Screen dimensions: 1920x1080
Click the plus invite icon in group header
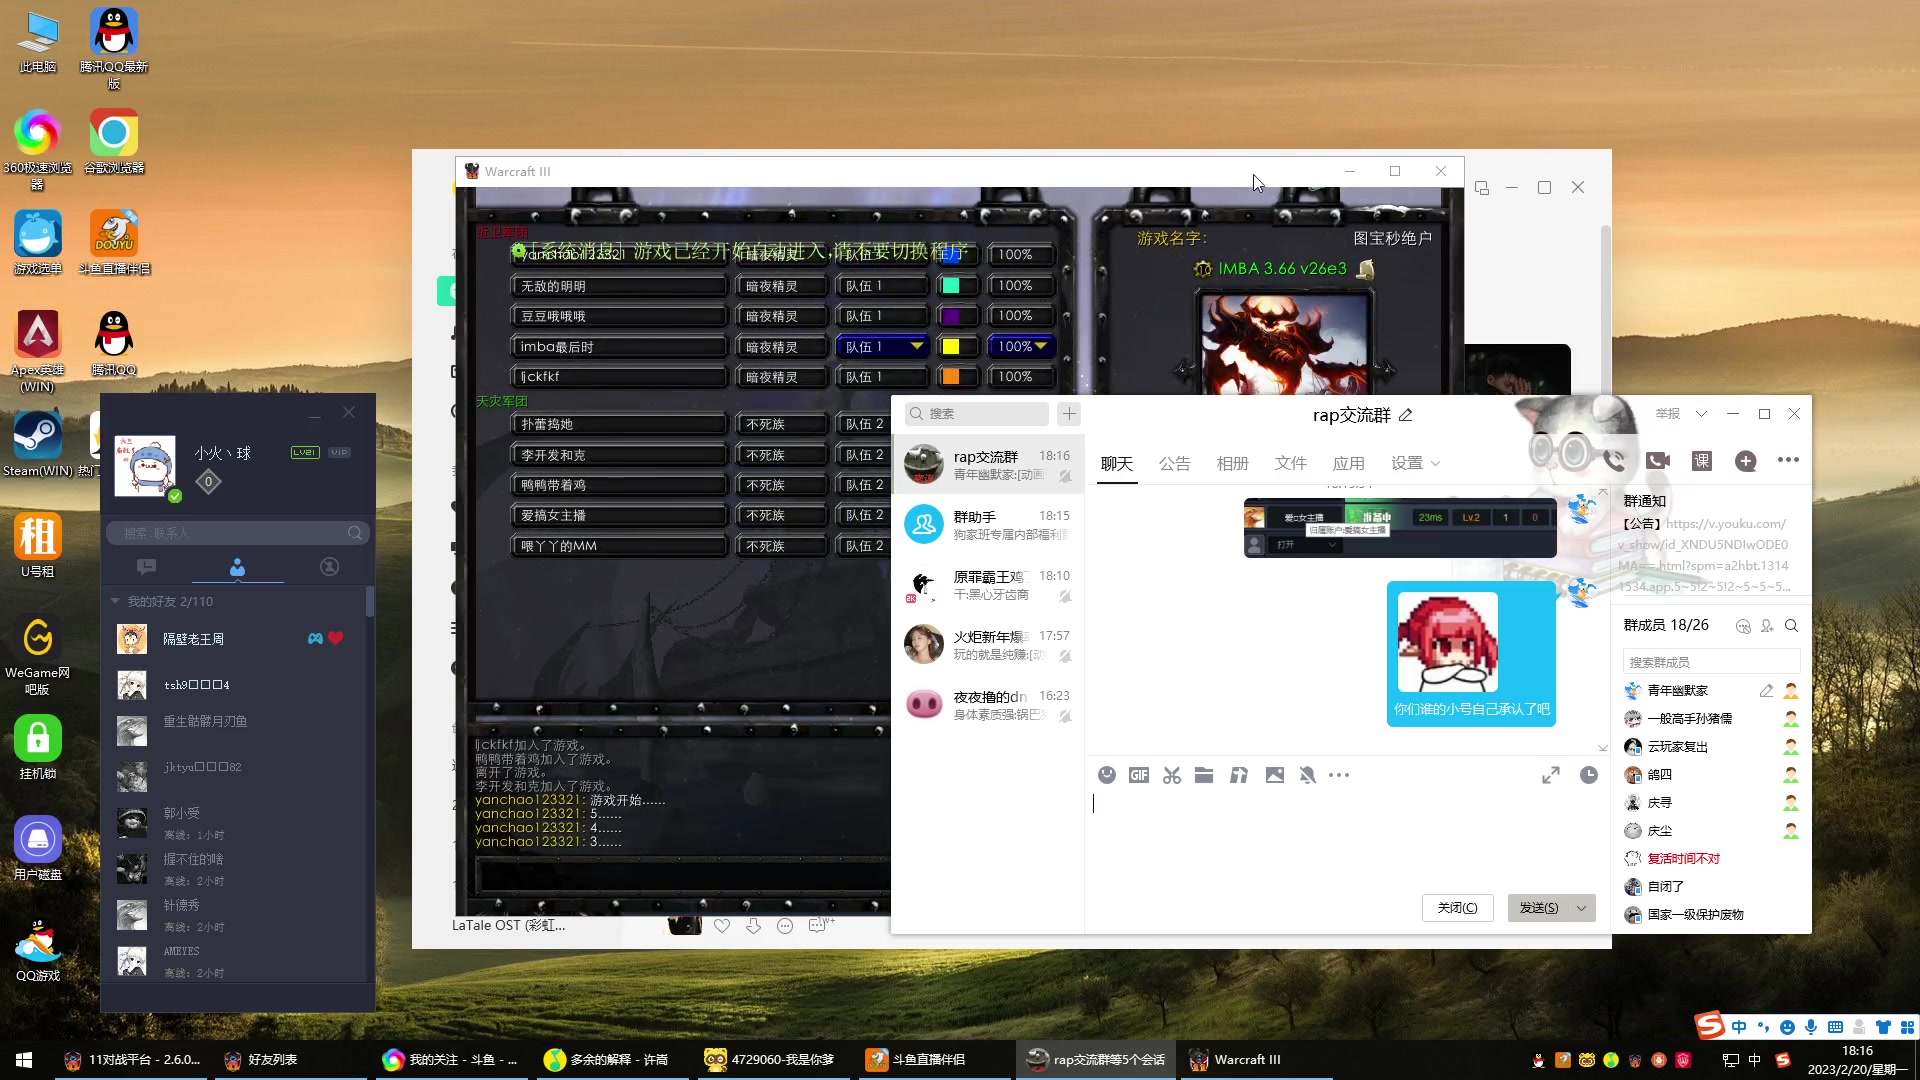coord(1746,461)
